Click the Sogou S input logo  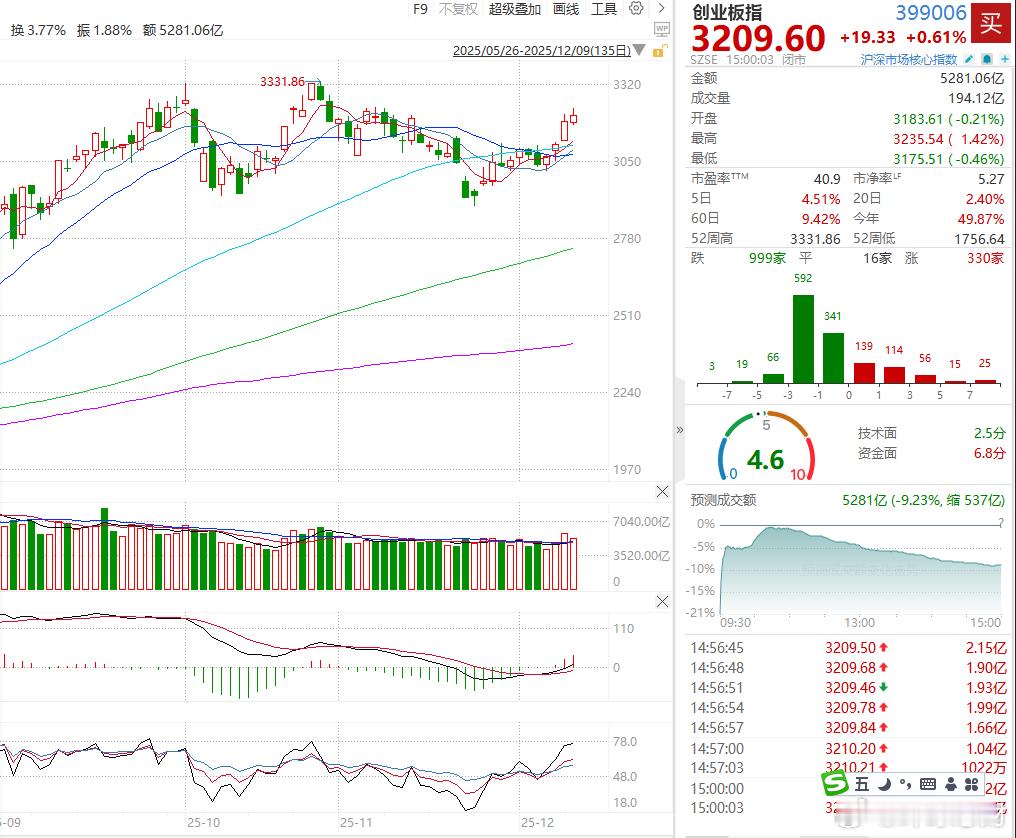click(x=835, y=784)
